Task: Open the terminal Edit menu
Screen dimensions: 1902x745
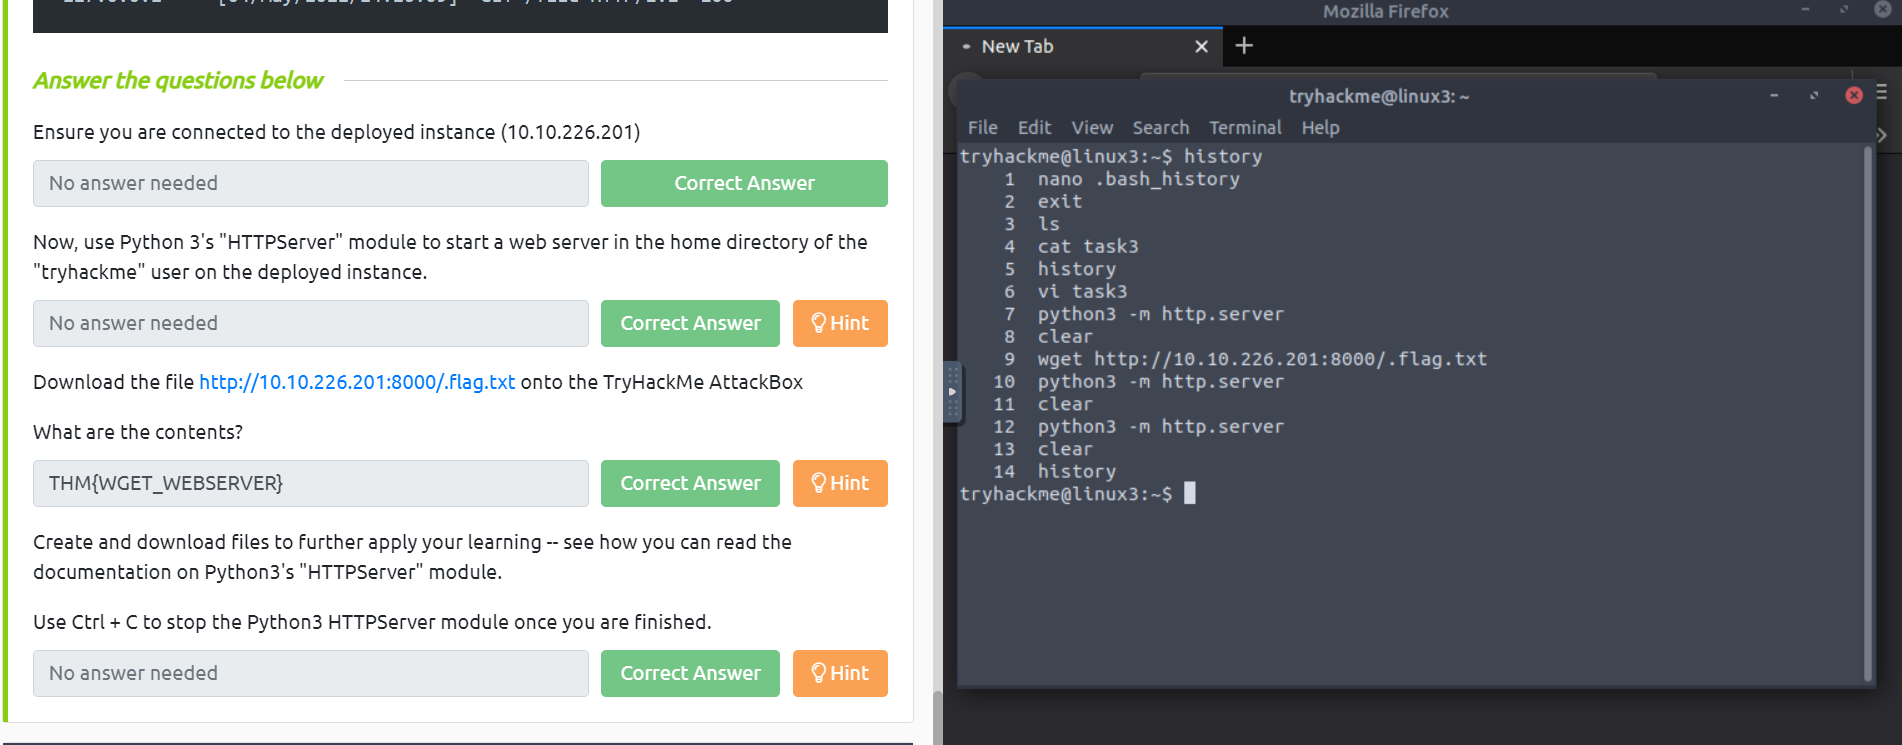Action: coord(1034,127)
